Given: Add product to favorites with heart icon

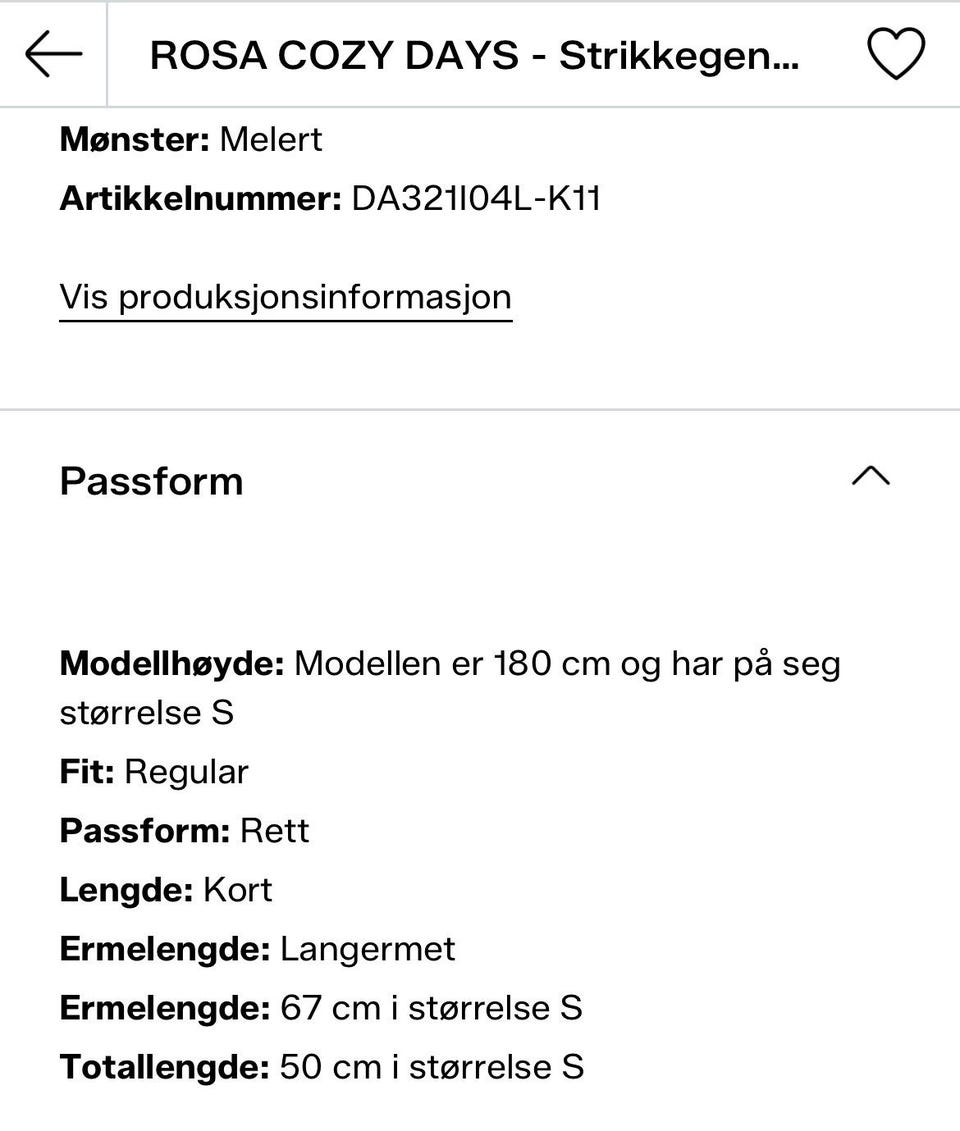Looking at the screenshot, I should pos(895,54).
